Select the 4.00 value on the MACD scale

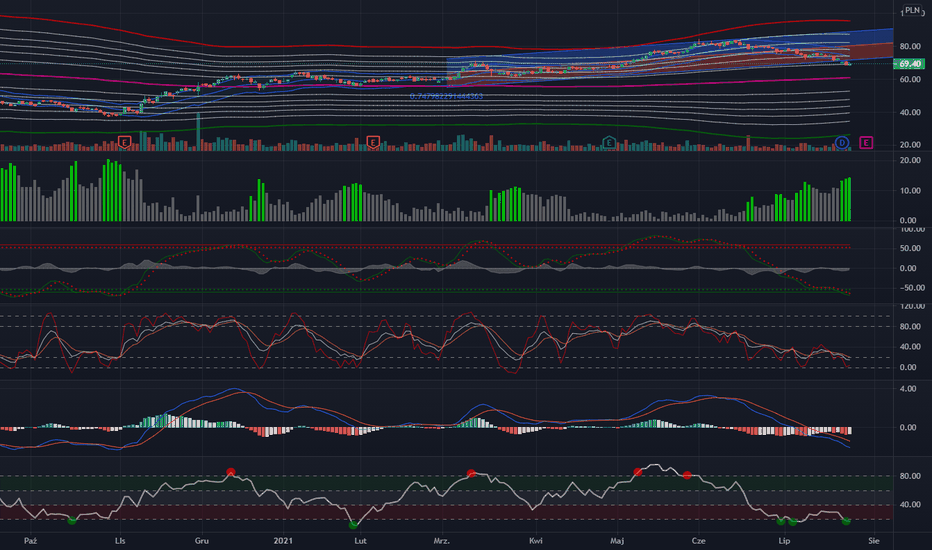click(x=908, y=389)
